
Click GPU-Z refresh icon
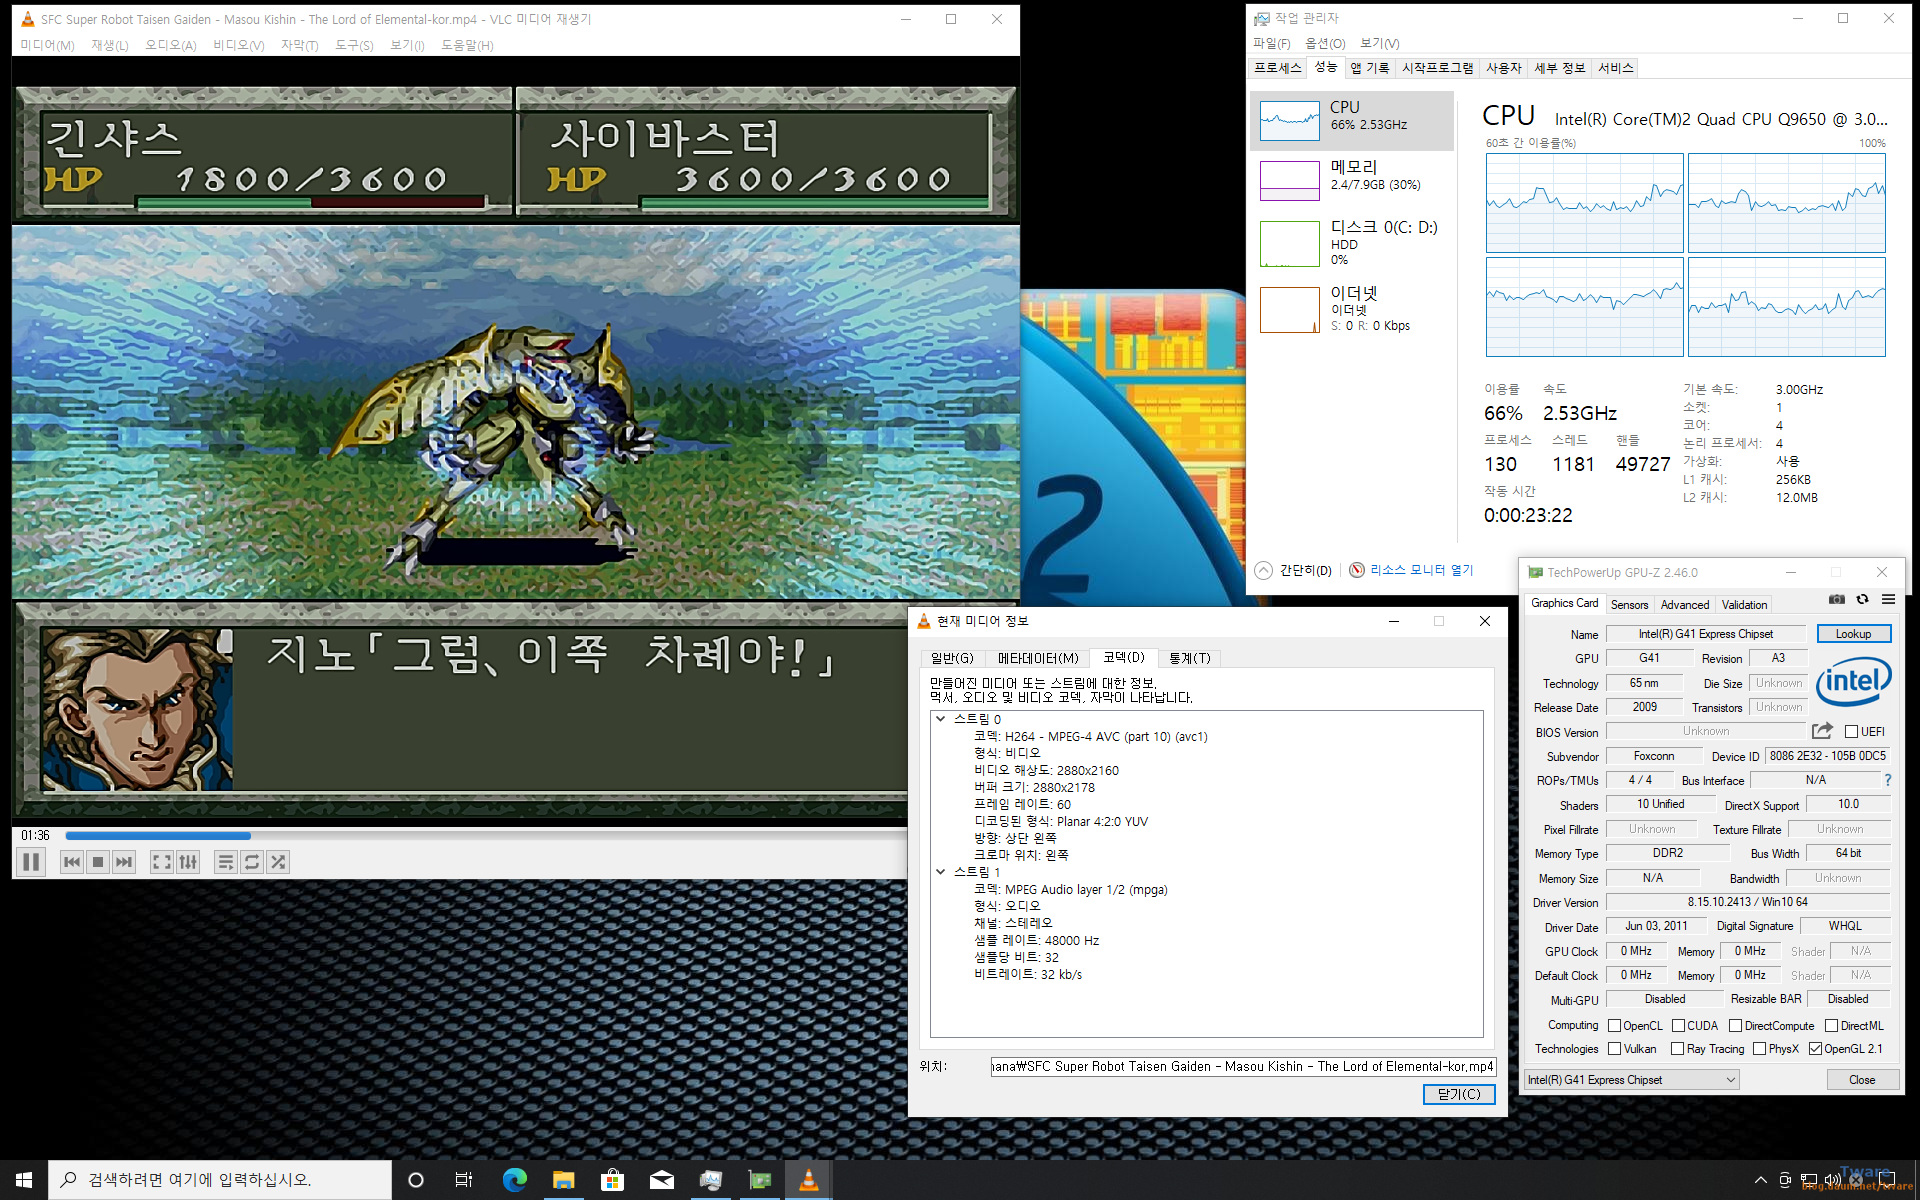[1862, 600]
